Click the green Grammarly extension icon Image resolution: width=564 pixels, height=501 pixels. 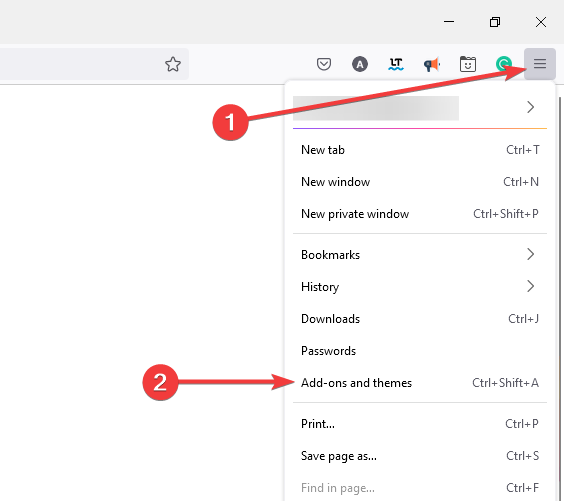tap(503, 64)
